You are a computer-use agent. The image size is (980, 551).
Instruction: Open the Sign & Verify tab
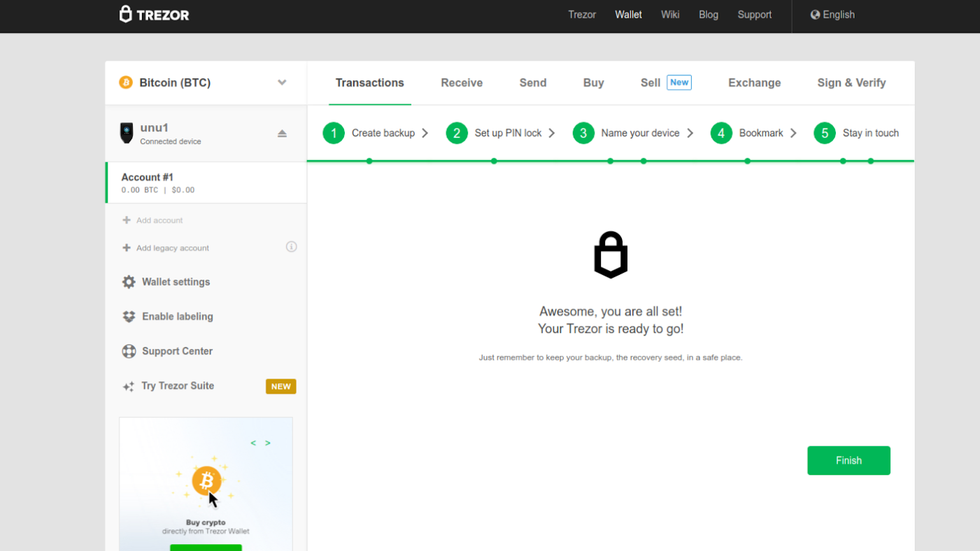(x=851, y=83)
